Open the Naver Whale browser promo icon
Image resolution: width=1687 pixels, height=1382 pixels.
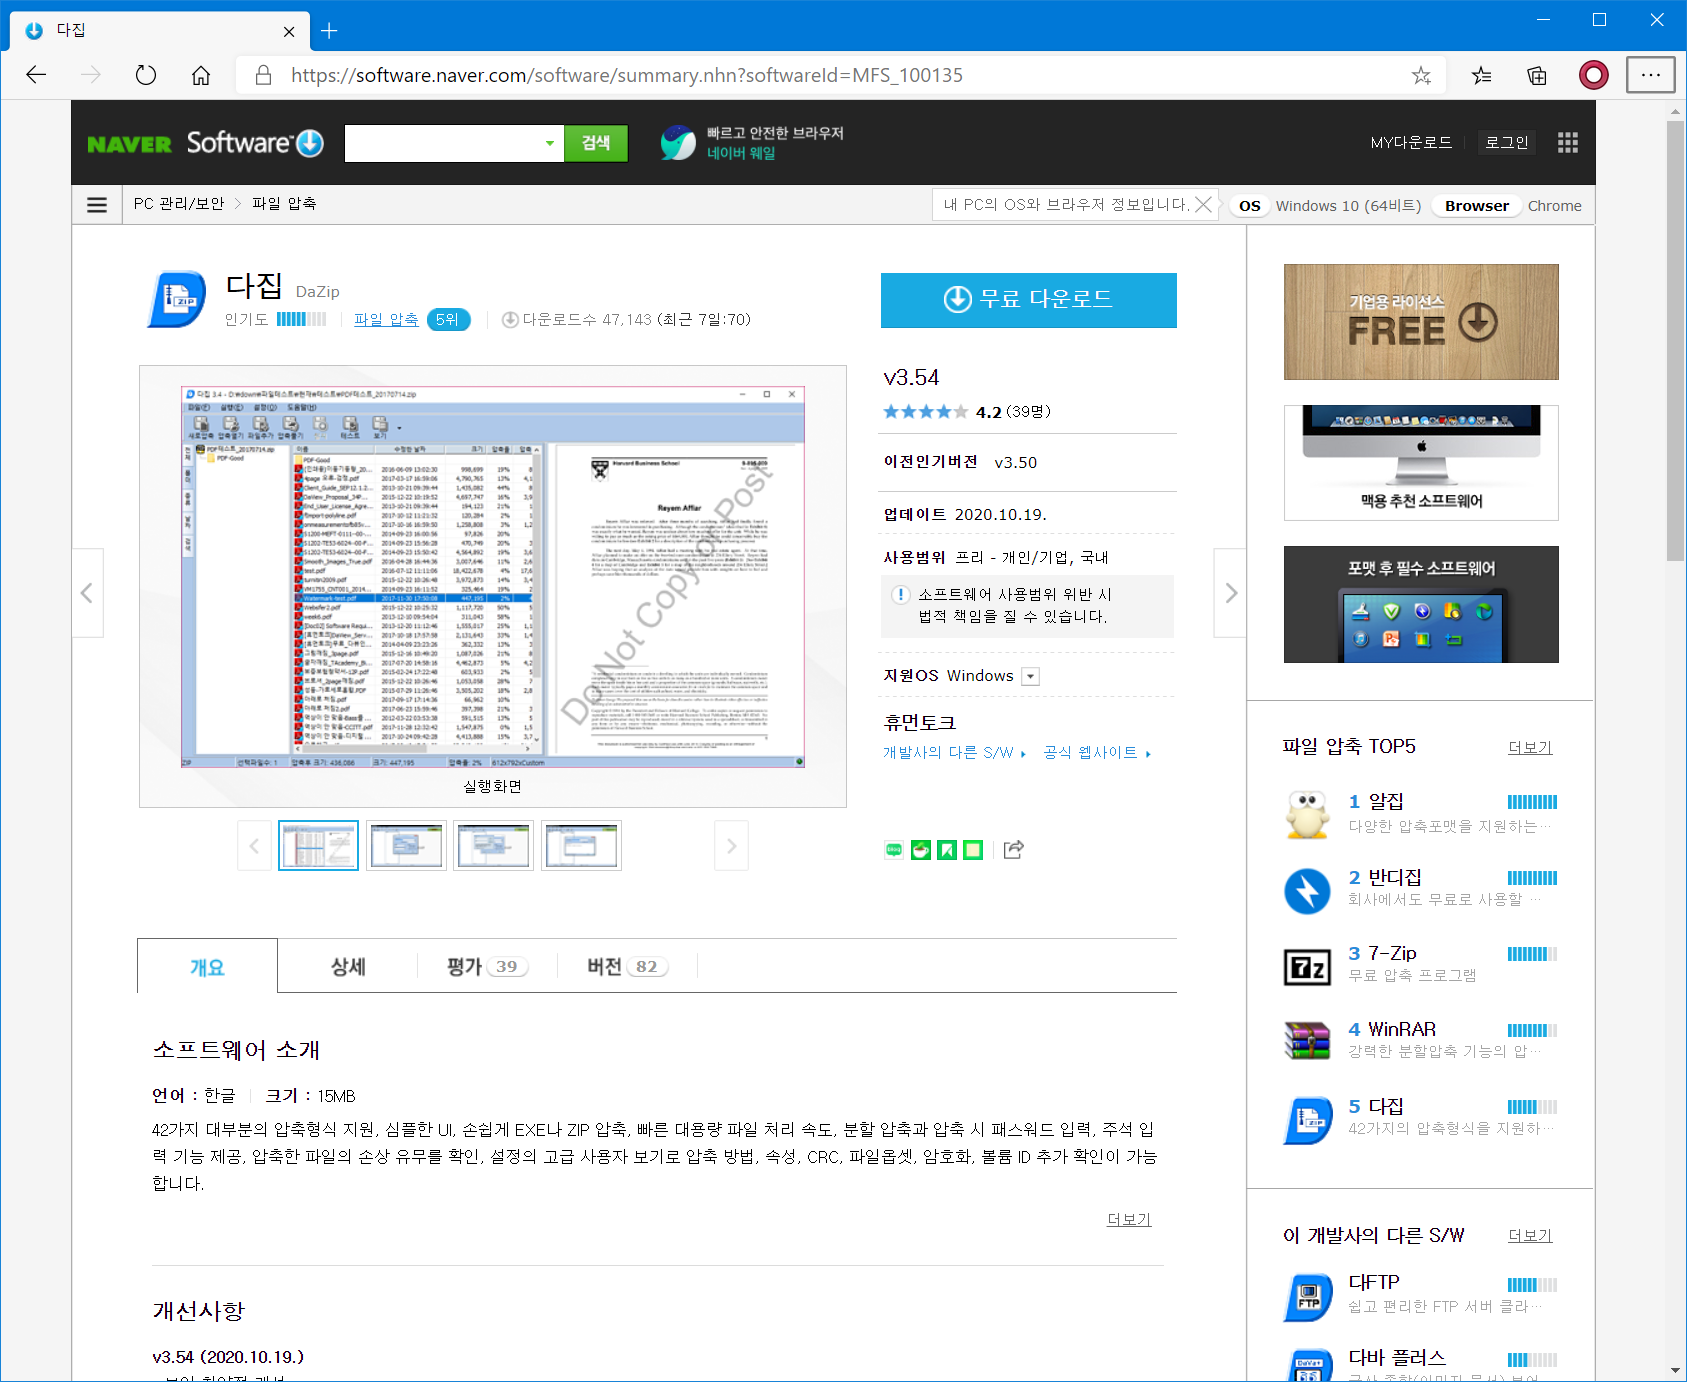pyautogui.click(x=678, y=143)
